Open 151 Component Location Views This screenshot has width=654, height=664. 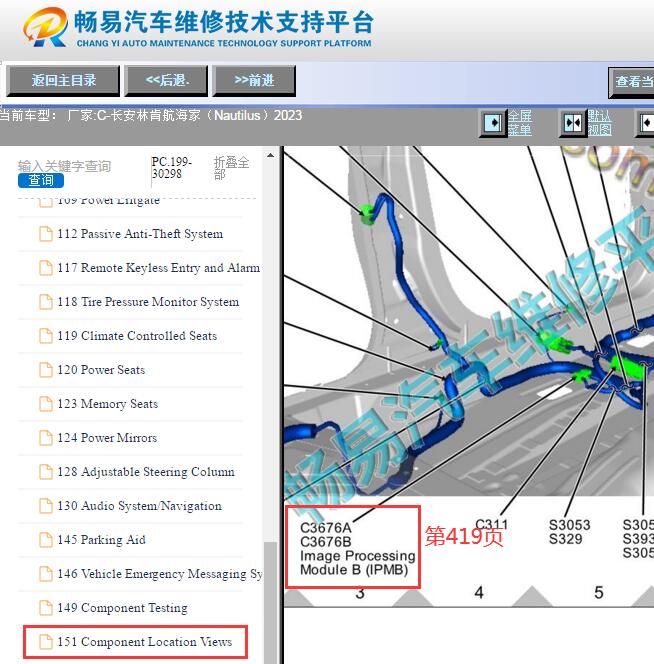(x=145, y=642)
